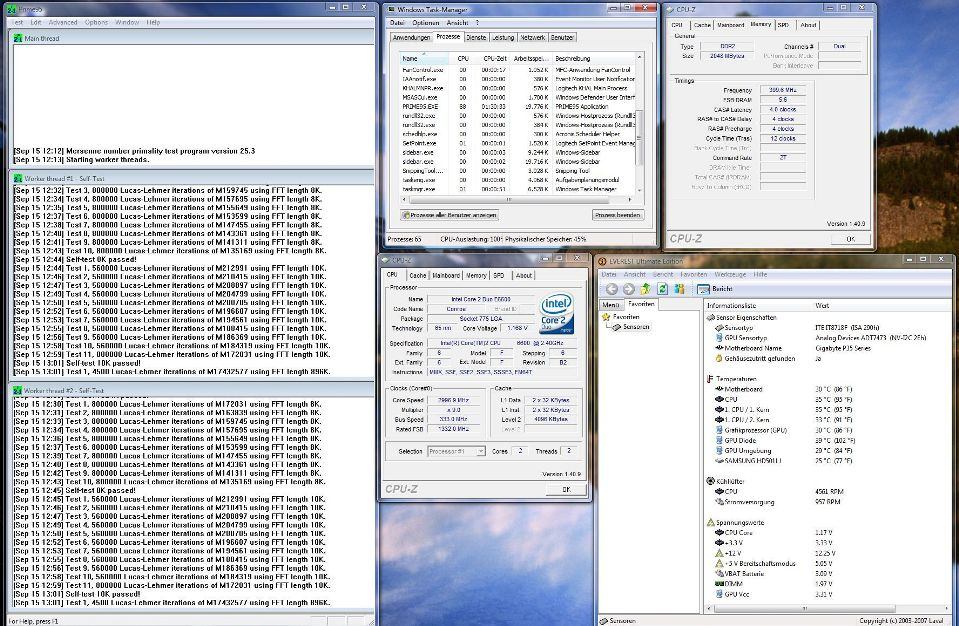Click DIMM voltage row icon
Screen dimensions: 959x626
pyautogui.click(x=719, y=584)
